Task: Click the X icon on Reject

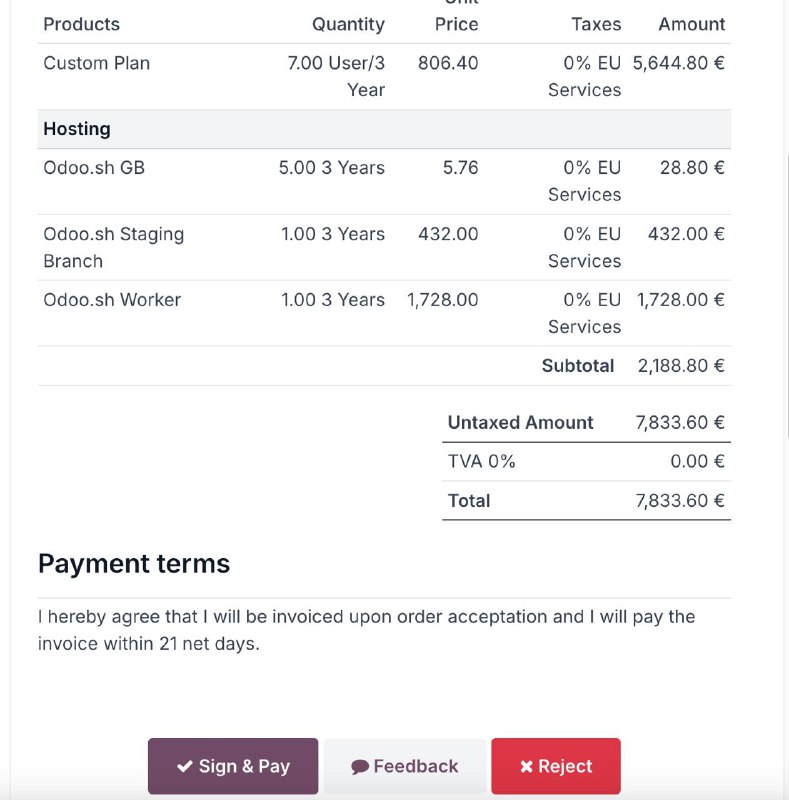Action: [x=526, y=766]
